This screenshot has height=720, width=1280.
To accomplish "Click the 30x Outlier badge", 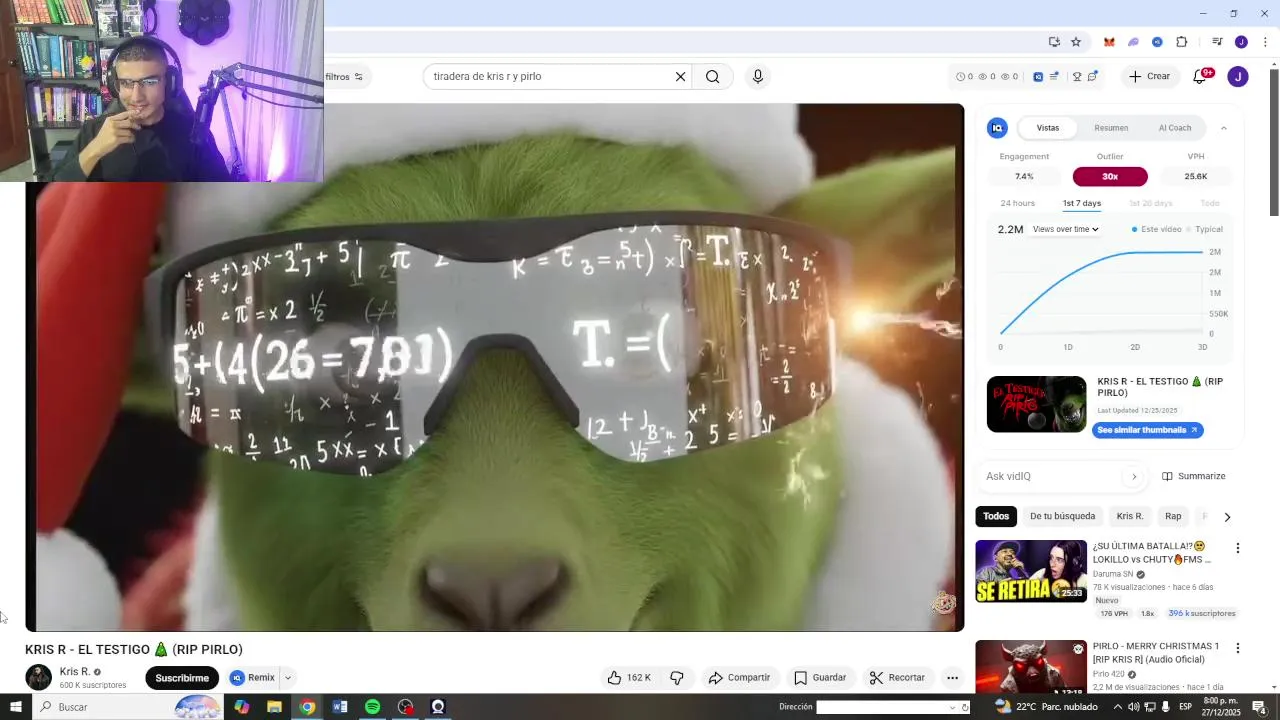I will (x=1110, y=176).
